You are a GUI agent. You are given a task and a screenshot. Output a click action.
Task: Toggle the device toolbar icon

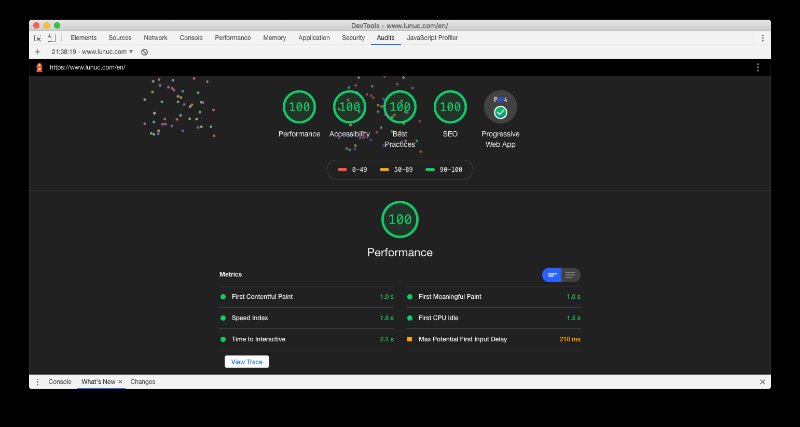(52, 38)
